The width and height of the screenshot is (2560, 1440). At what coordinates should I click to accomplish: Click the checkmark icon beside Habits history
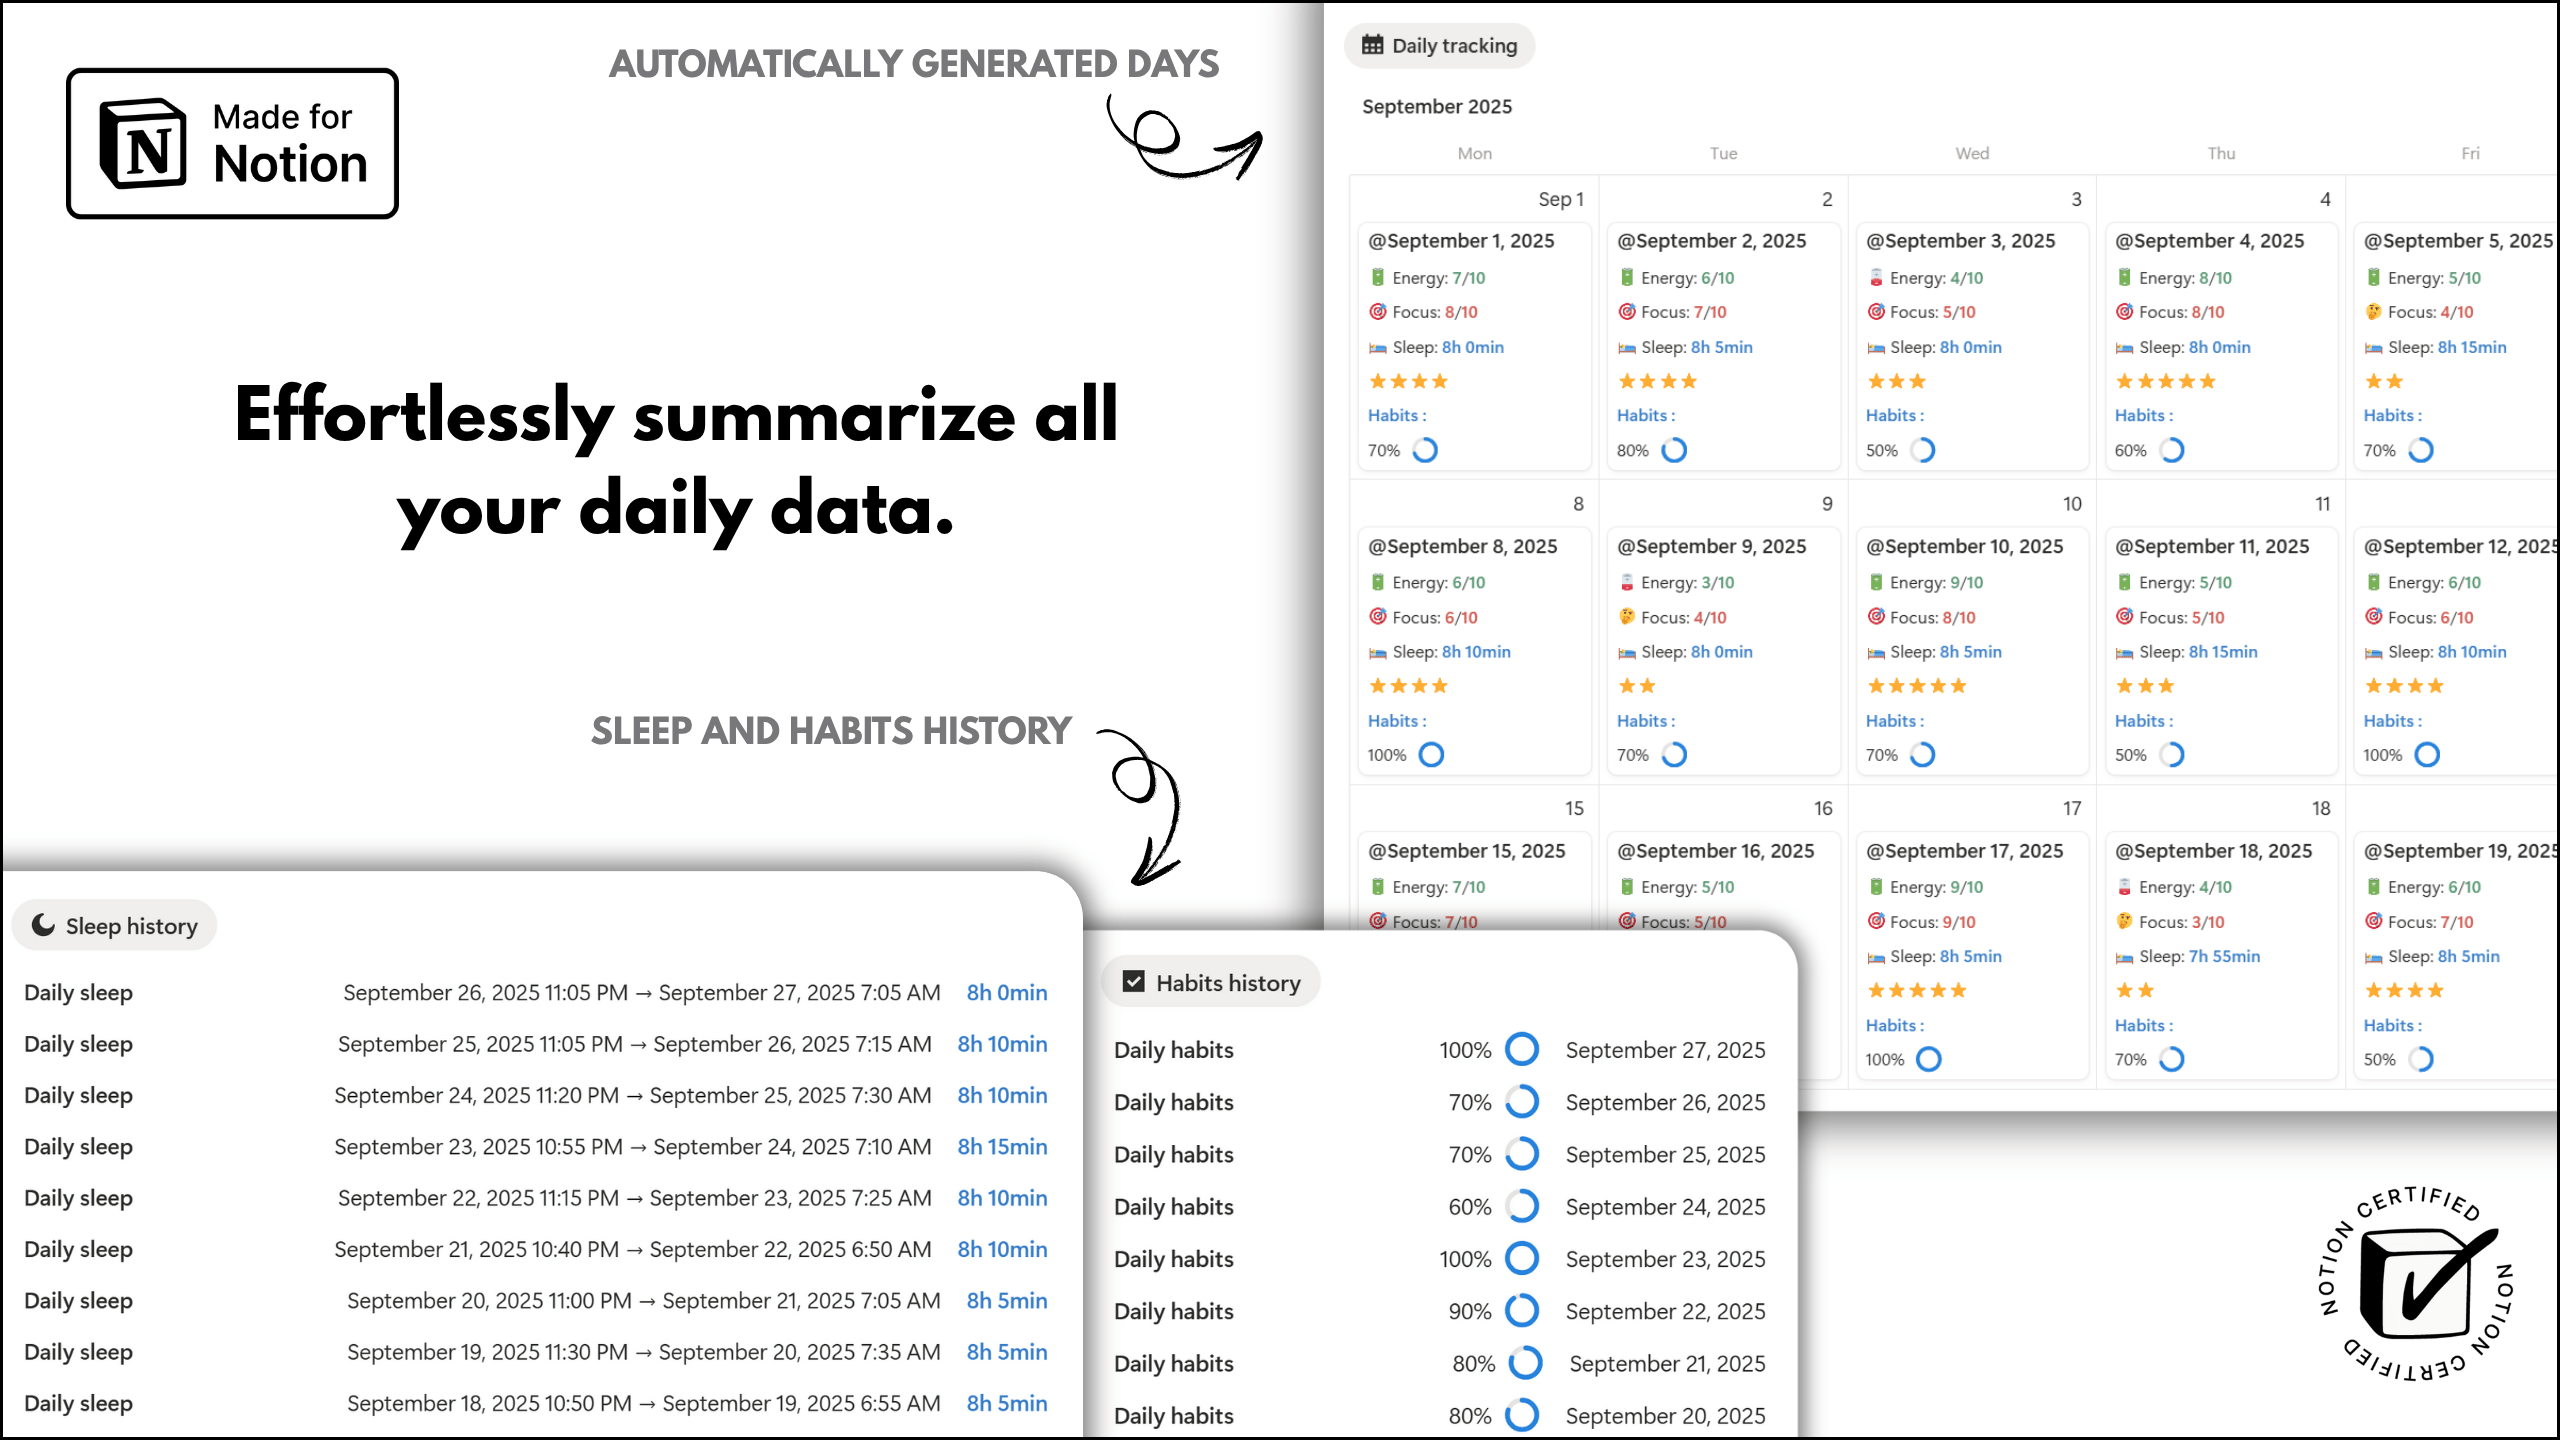(x=1133, y=982)
